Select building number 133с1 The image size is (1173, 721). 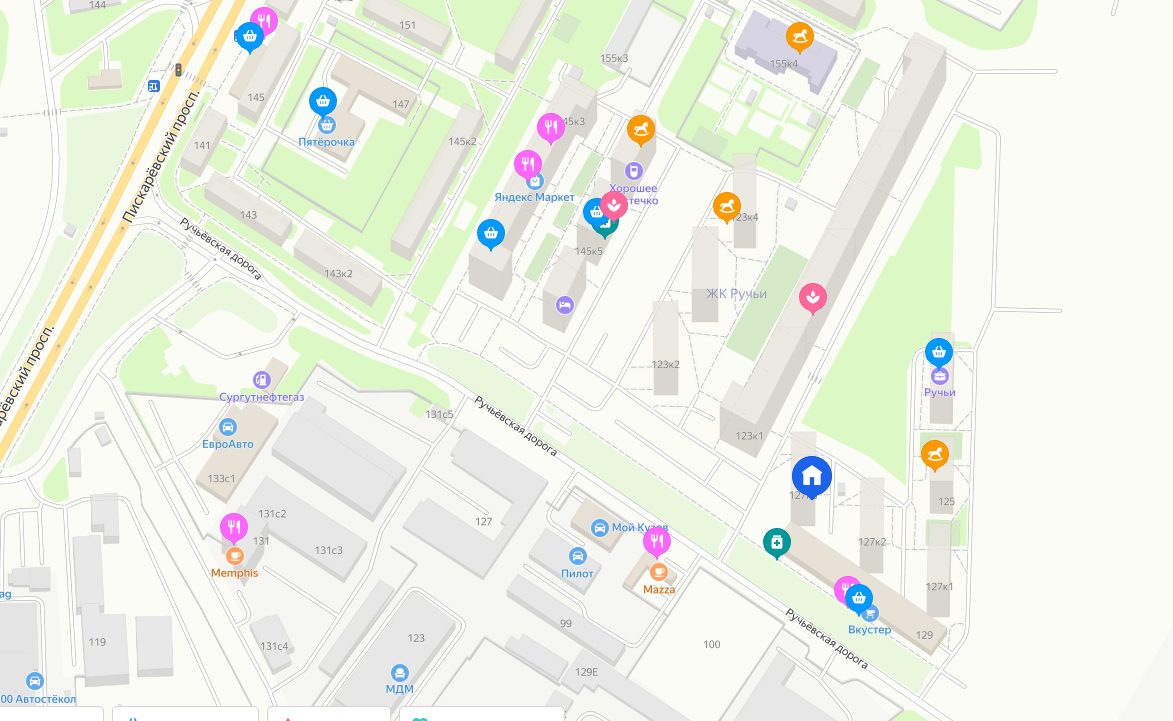coord(221,479)
